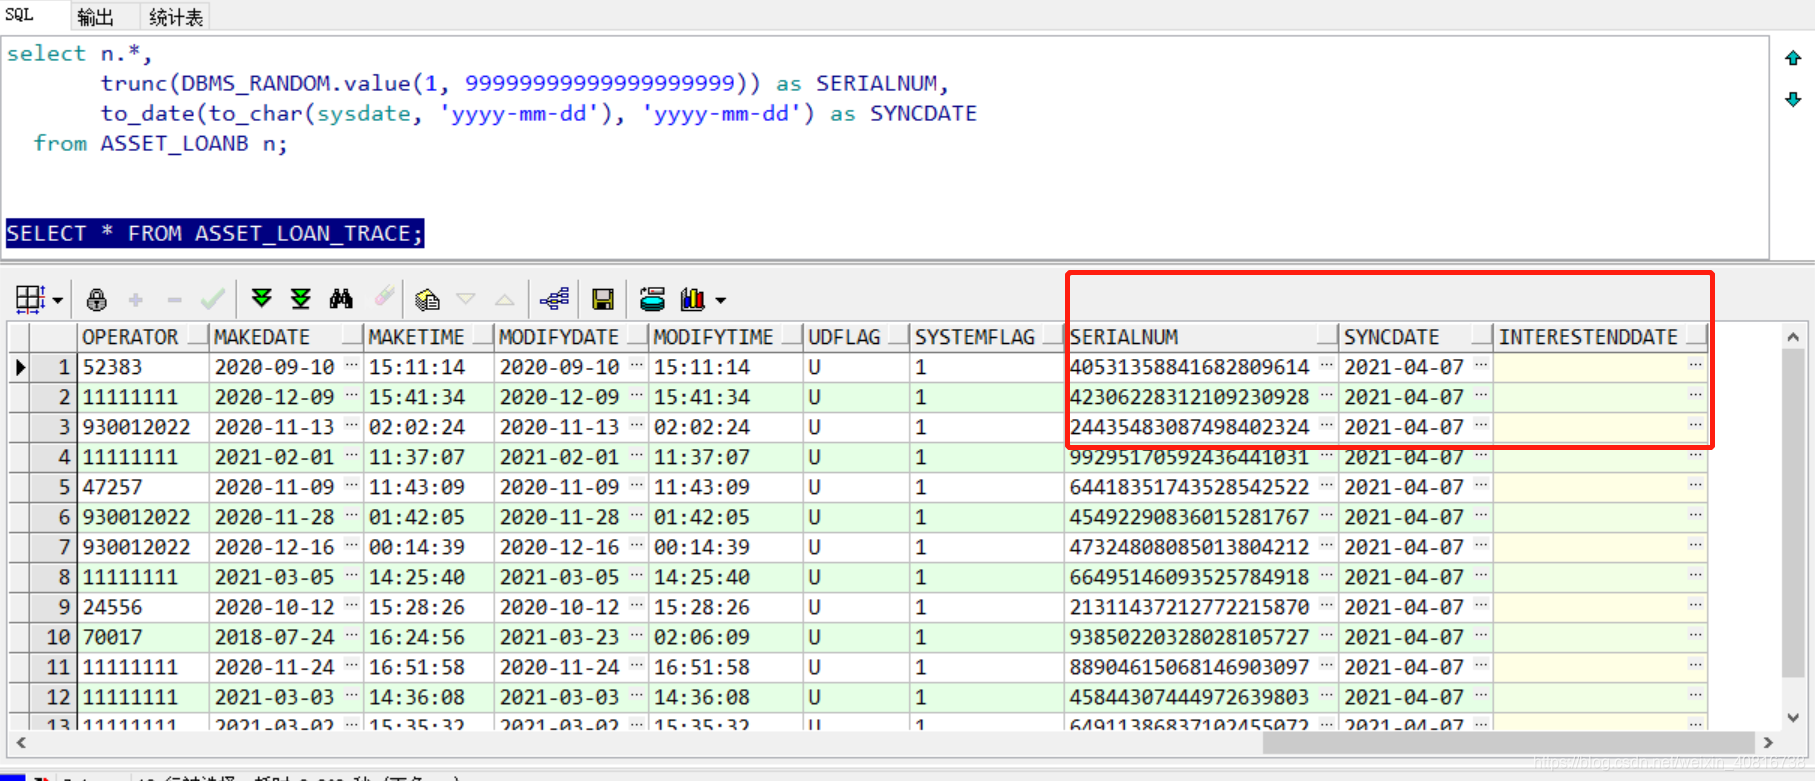The height and width of the screenshot is (781, 1815).
Task: Click the linked query tree icon
Action: pyautogui.click(x=554, y=298)
